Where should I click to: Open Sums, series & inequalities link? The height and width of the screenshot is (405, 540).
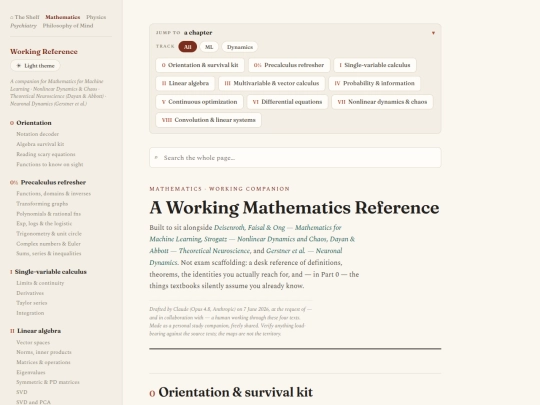(x=49, y=253)
